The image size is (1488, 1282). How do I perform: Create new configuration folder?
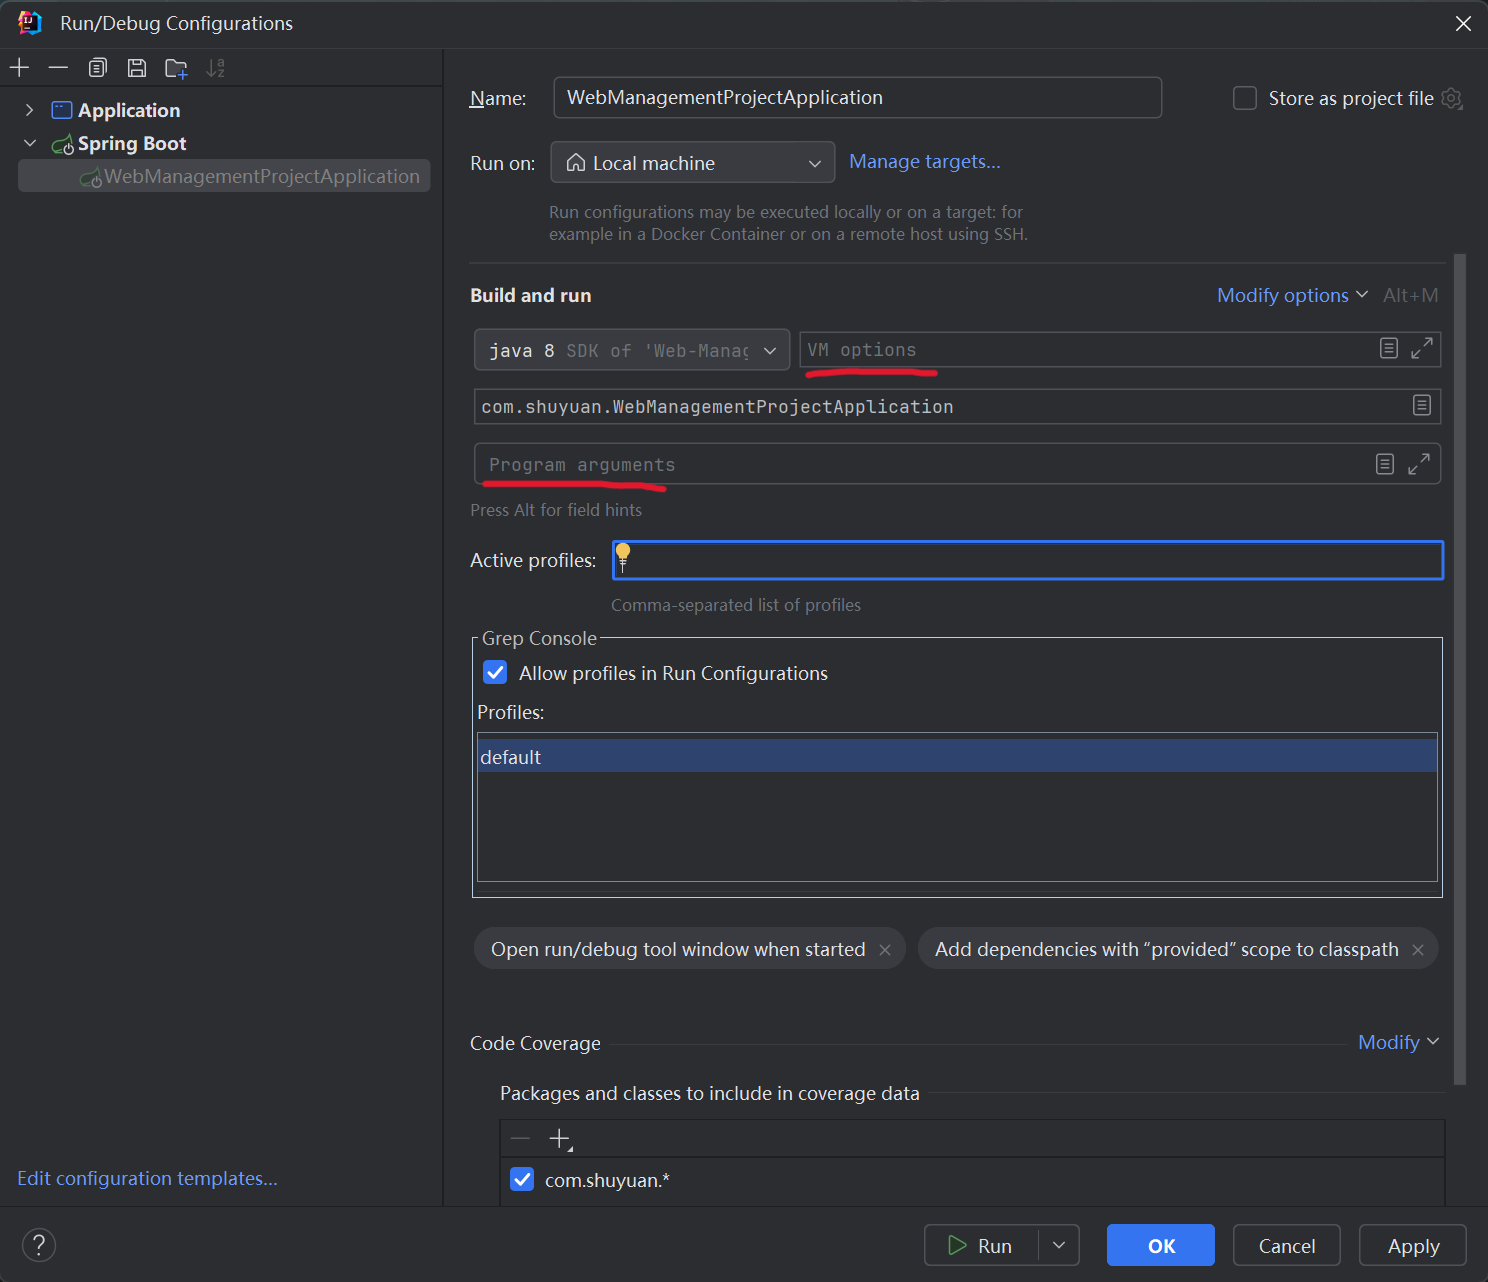(176, 68)
